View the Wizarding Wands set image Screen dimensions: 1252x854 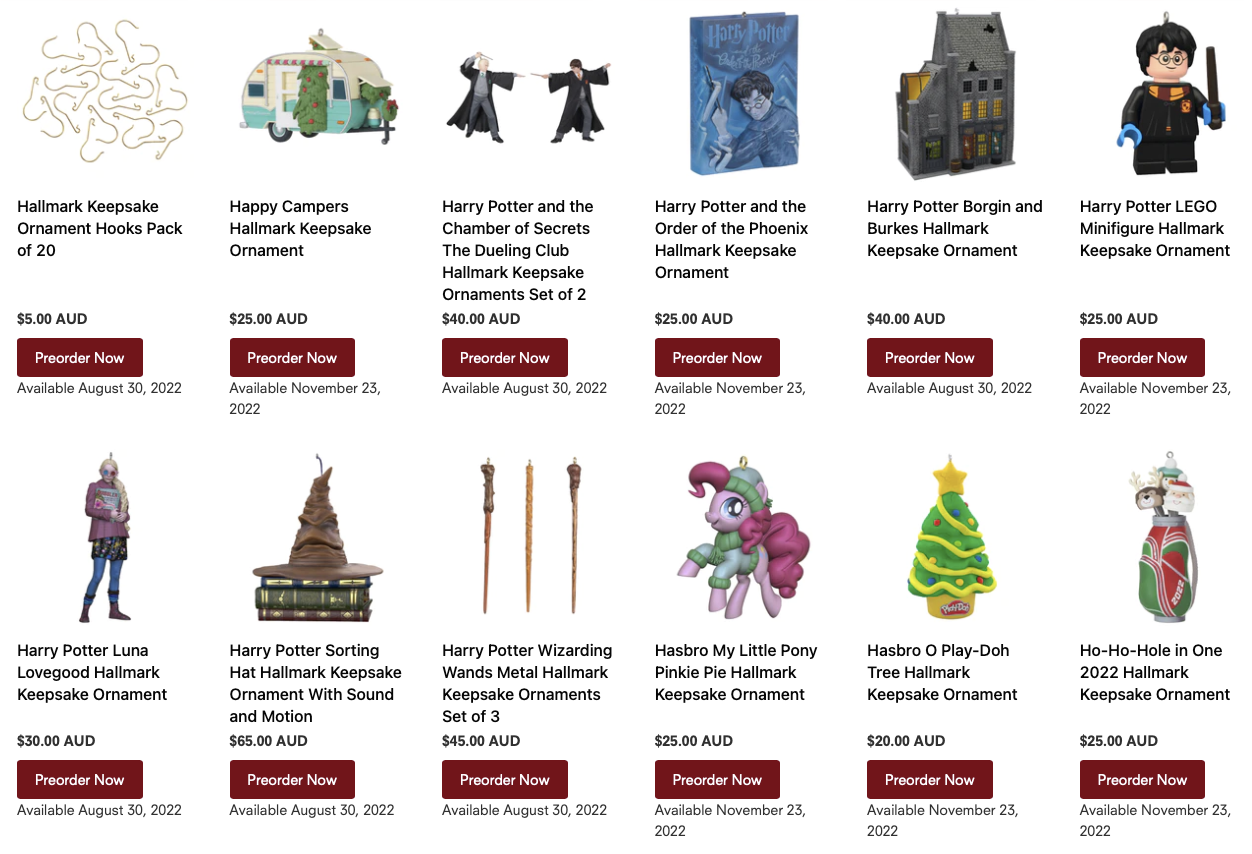(x=528, y=536)
